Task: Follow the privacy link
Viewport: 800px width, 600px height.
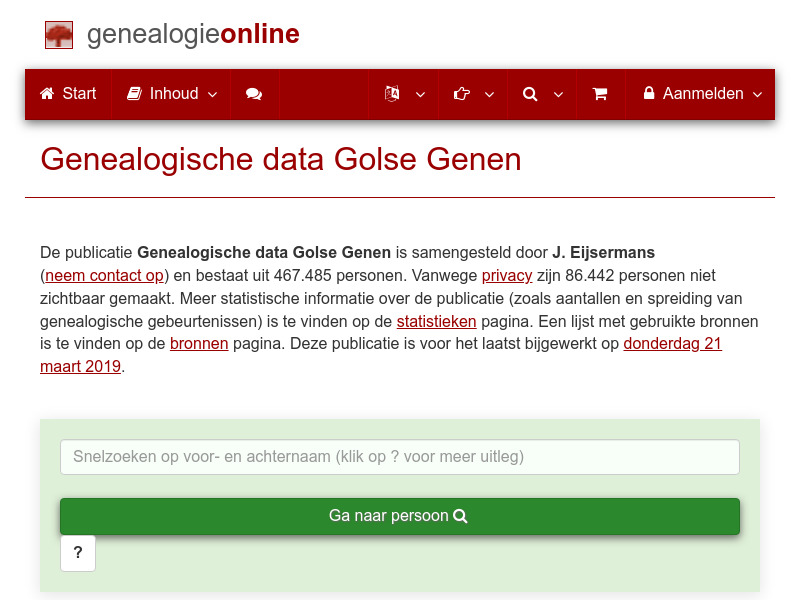Action: tap(507, 275)
